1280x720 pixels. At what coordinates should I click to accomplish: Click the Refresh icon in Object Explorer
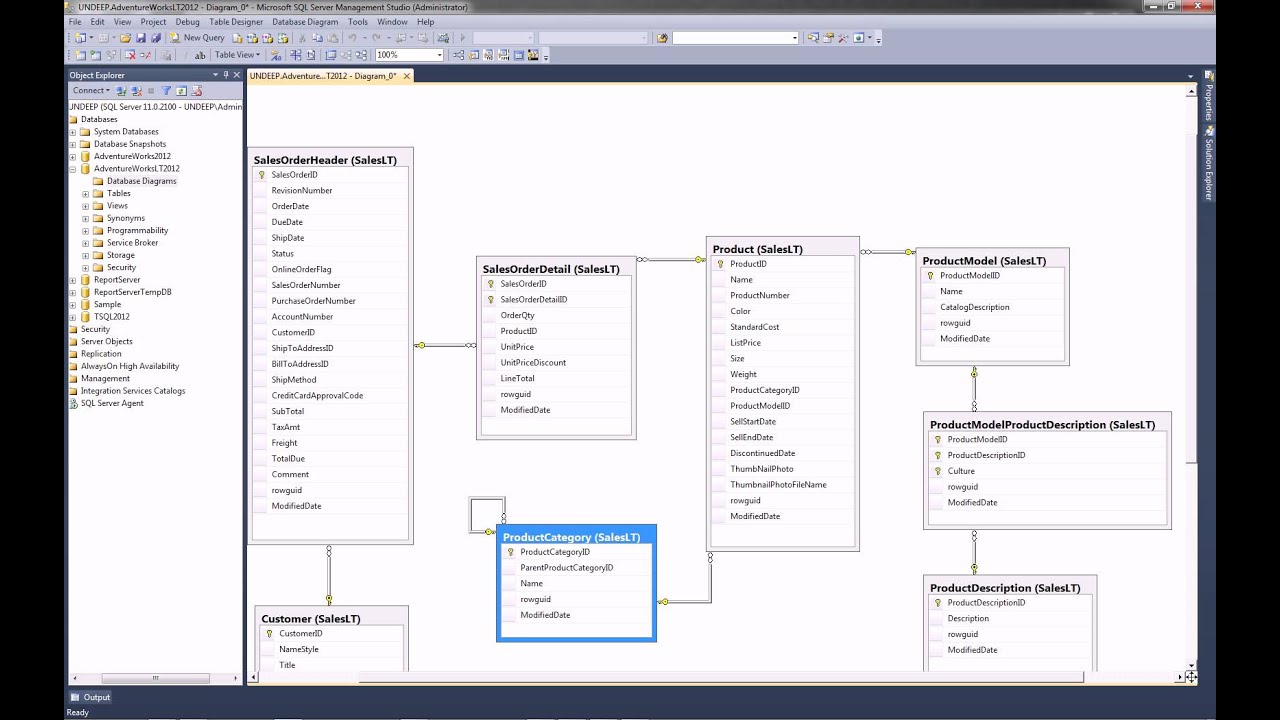[181, 90]
